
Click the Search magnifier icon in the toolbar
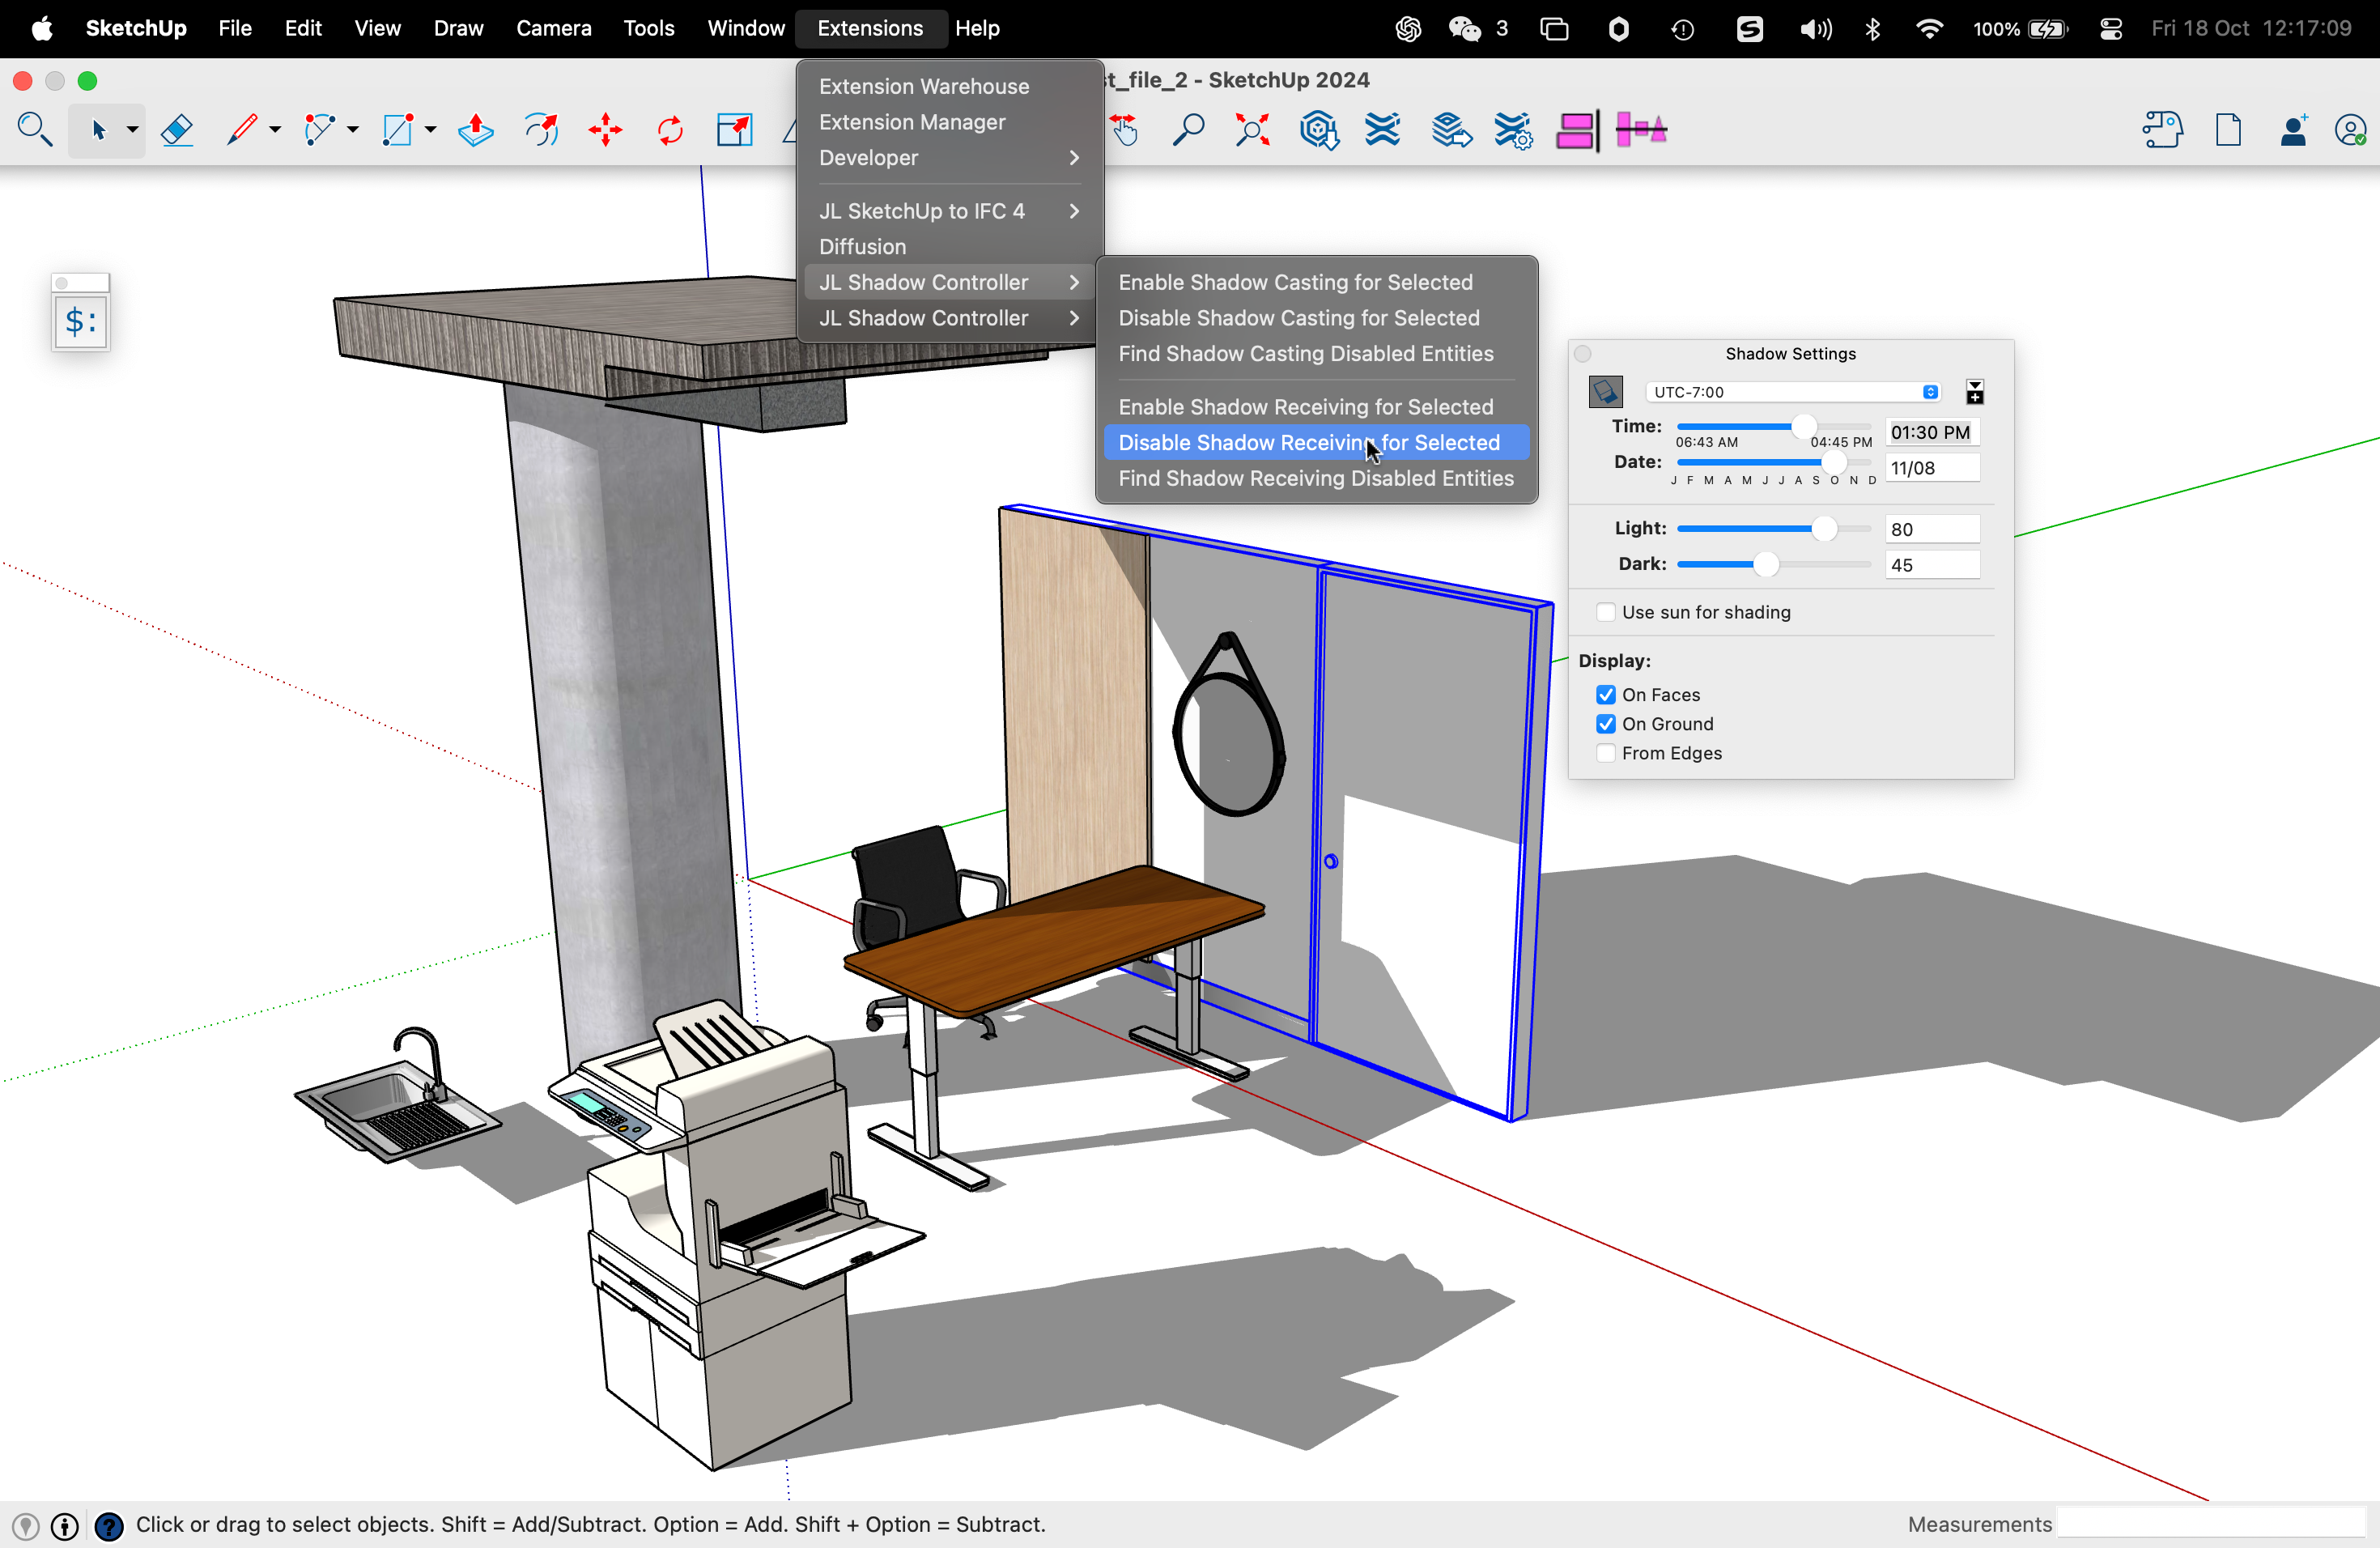(34, 130)
